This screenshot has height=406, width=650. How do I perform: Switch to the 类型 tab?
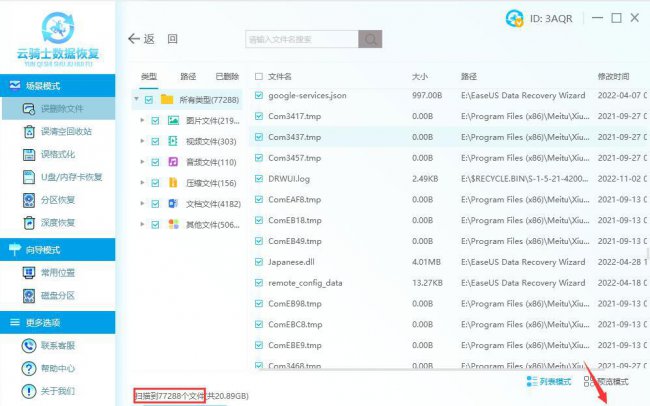(x=149, y=76)
